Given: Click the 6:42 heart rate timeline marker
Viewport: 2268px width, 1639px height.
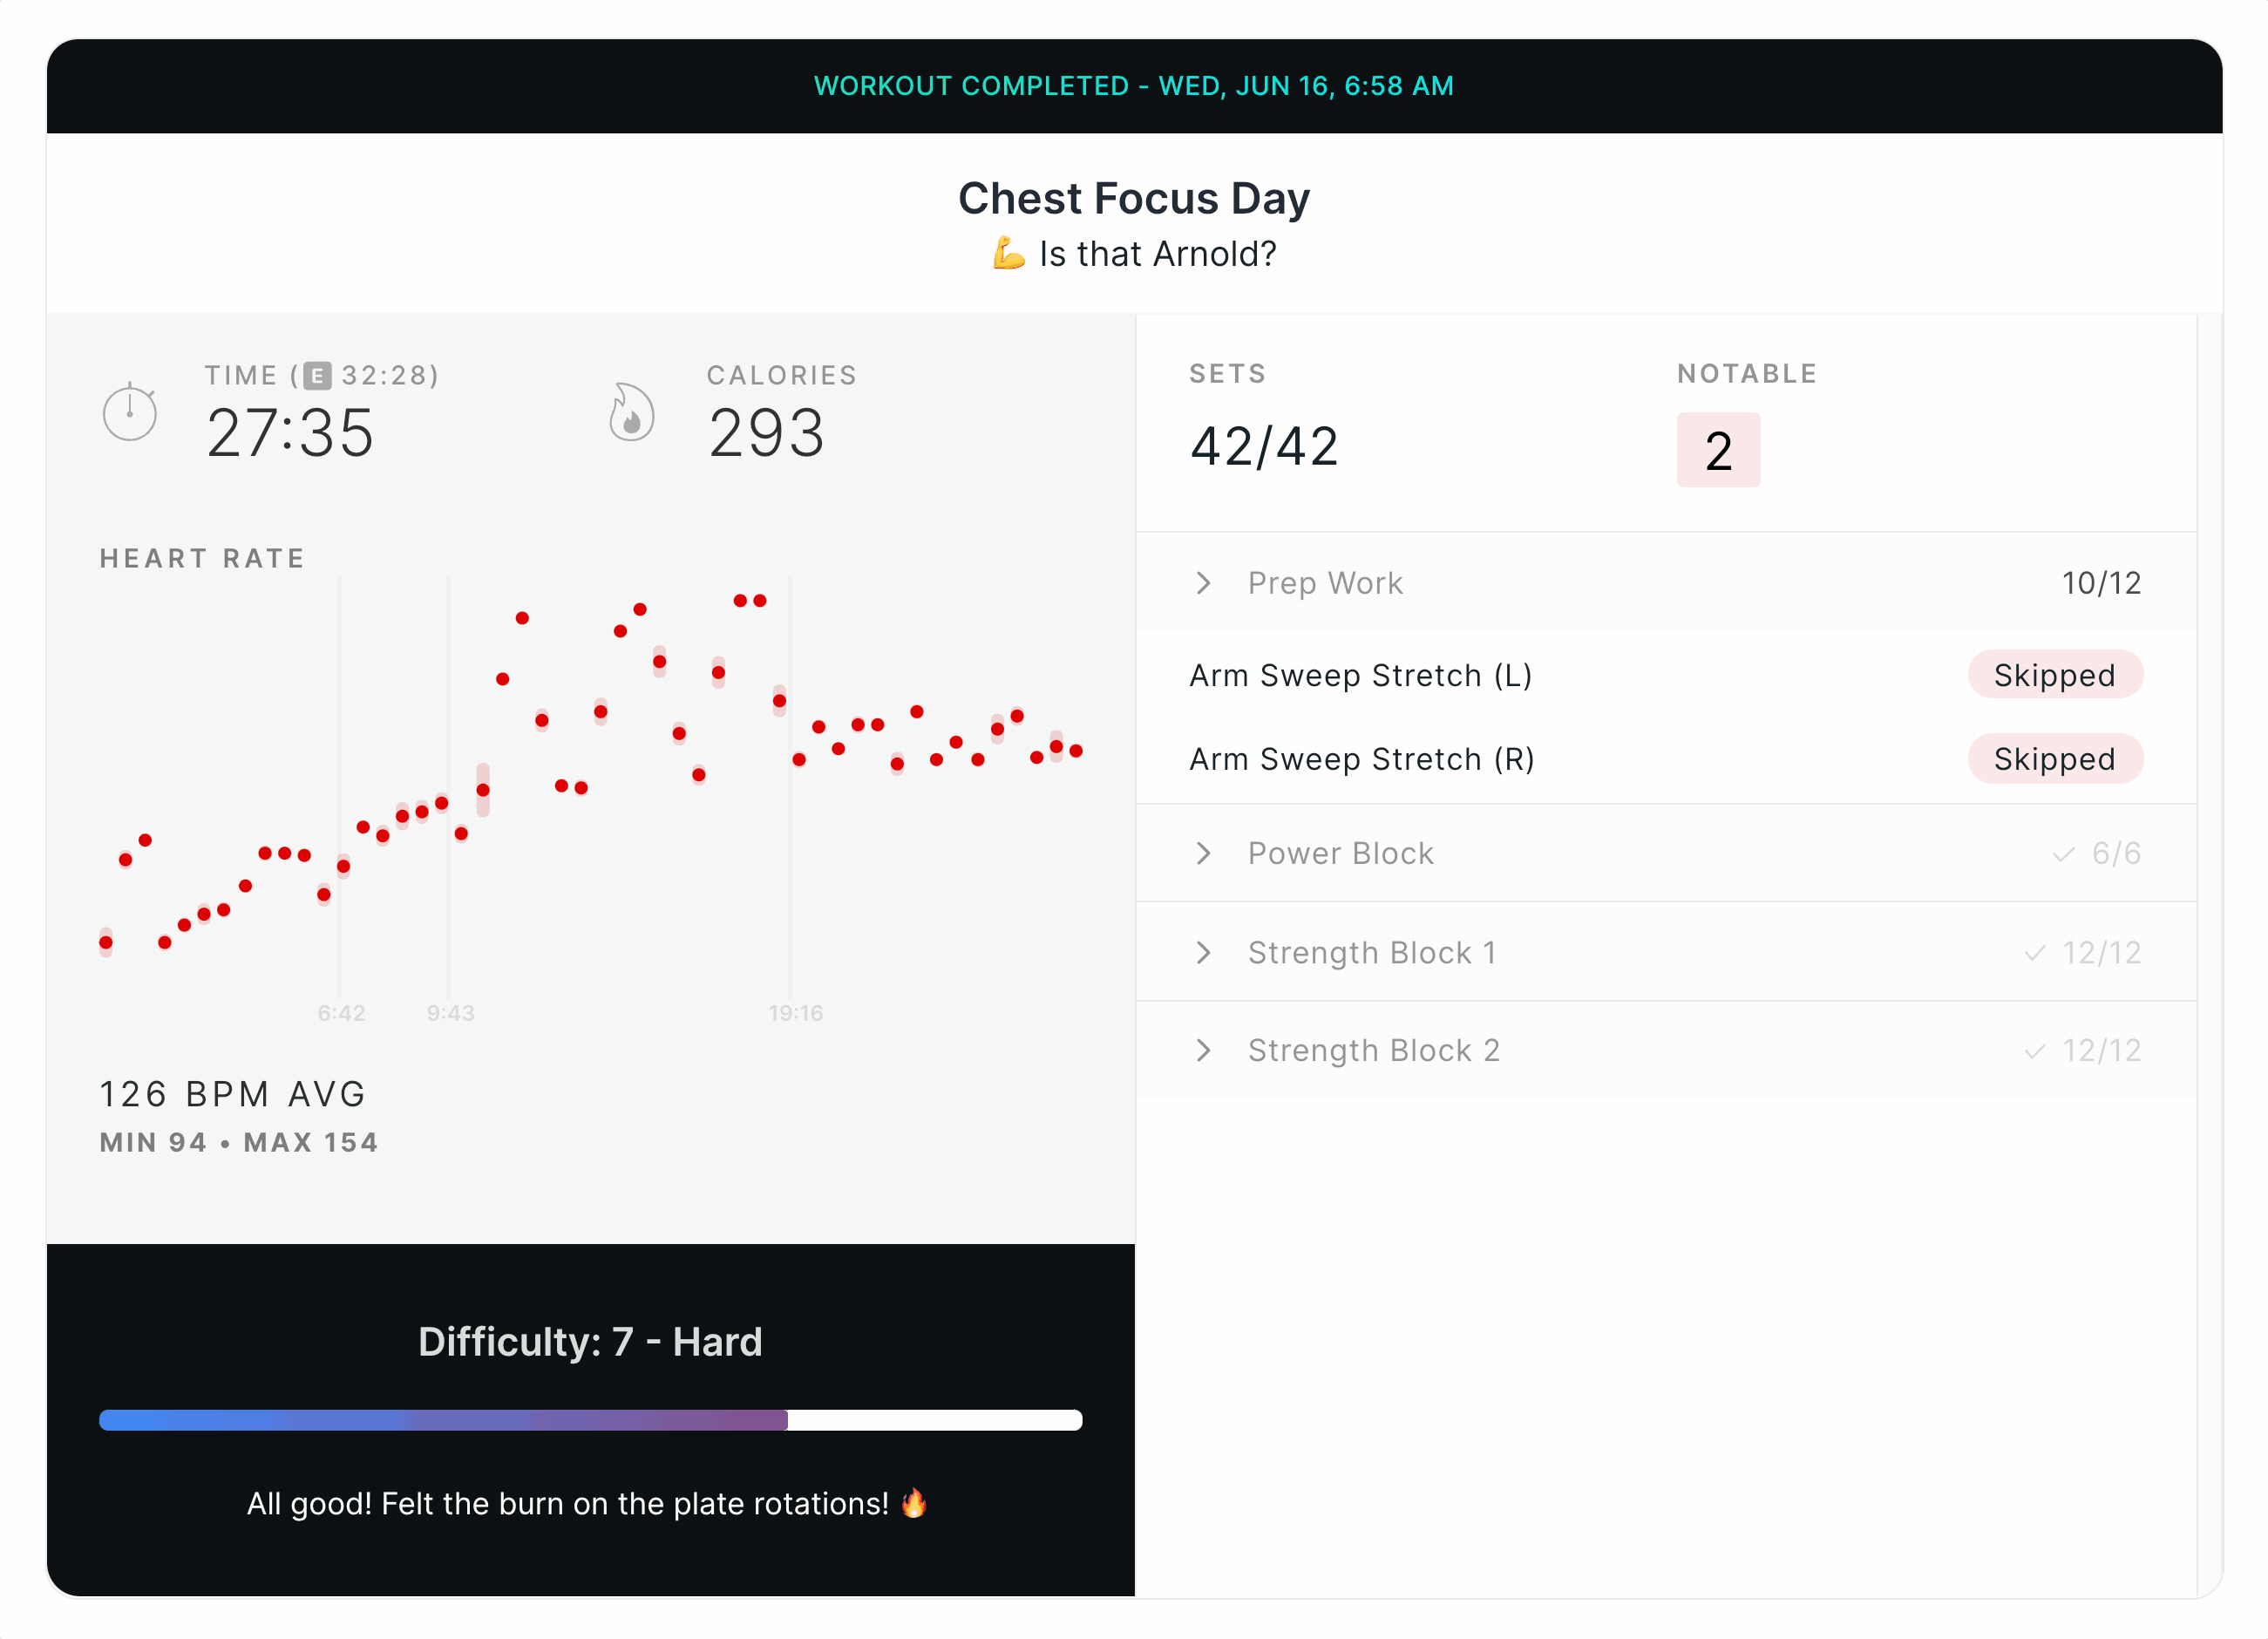Looking at the screenshot, I should [x=341, y=1013].
